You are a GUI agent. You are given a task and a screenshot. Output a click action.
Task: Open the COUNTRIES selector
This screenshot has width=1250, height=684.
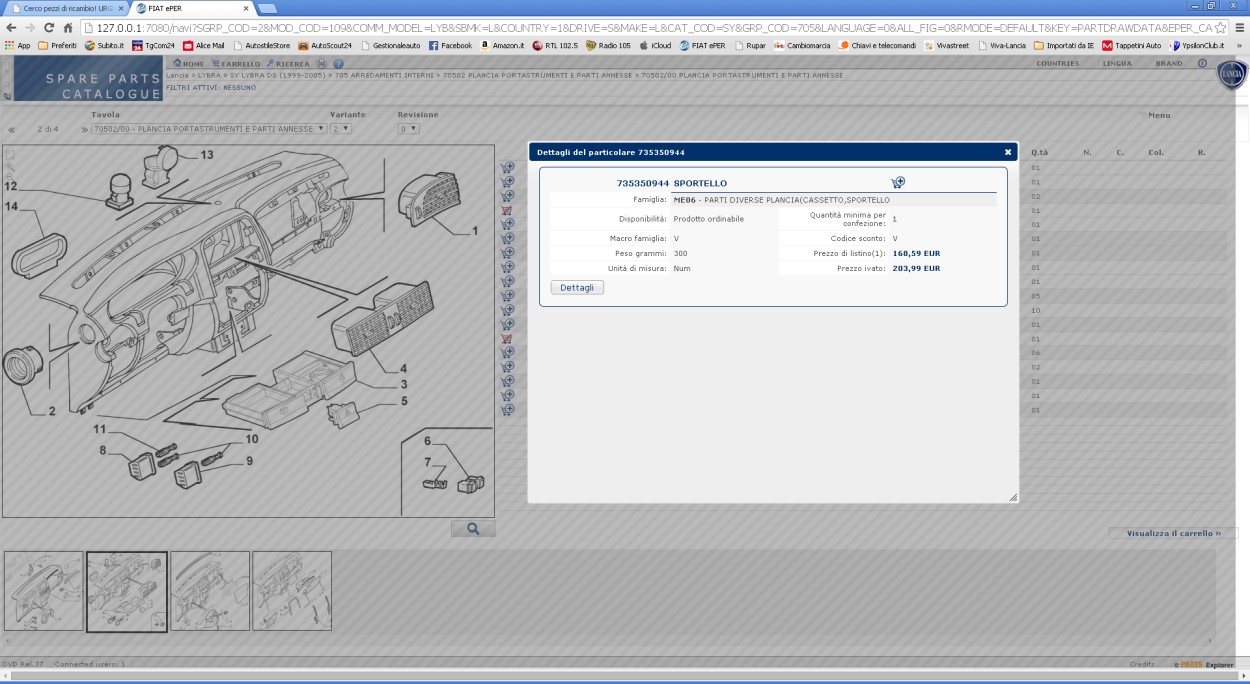click(x=1058, y=63)
